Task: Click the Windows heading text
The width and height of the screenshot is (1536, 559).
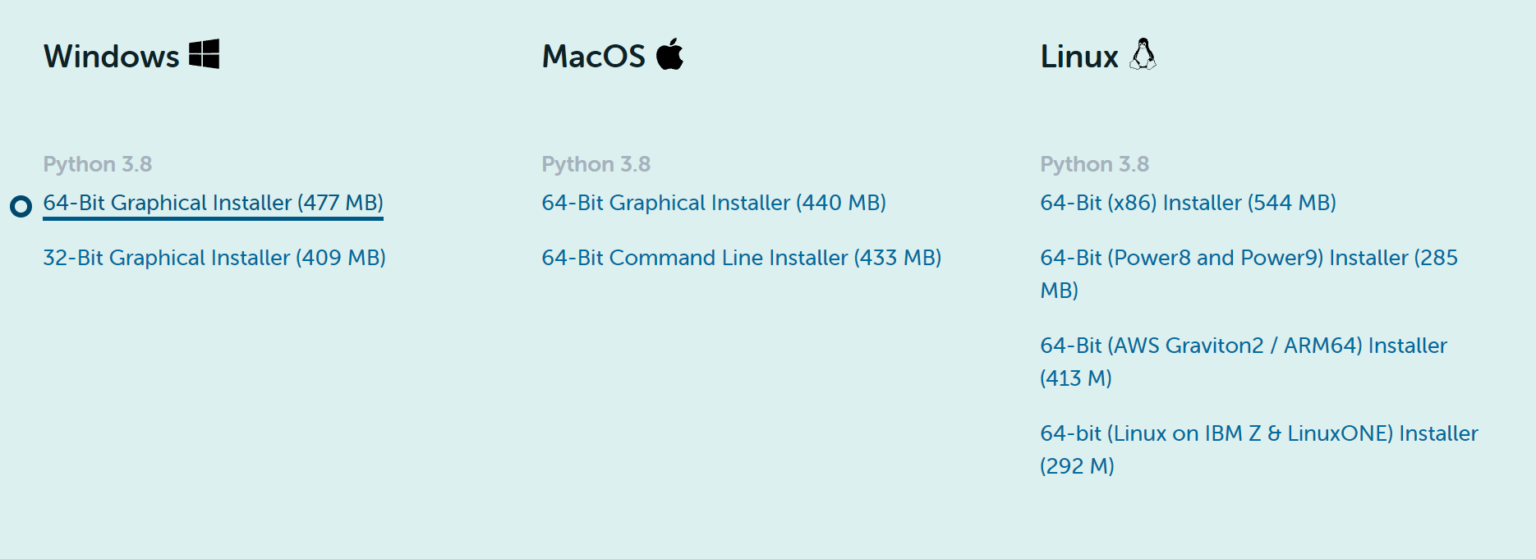Action: (111, 56)
